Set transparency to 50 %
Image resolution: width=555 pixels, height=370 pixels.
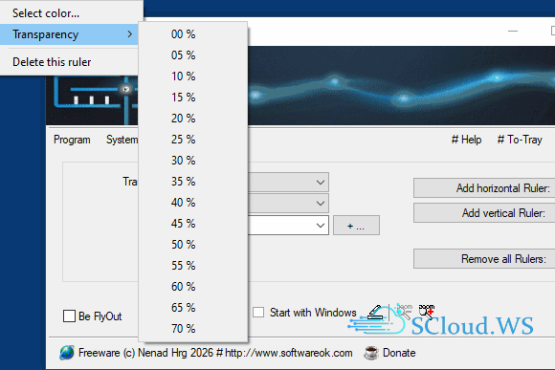click(x=193, y=245)
